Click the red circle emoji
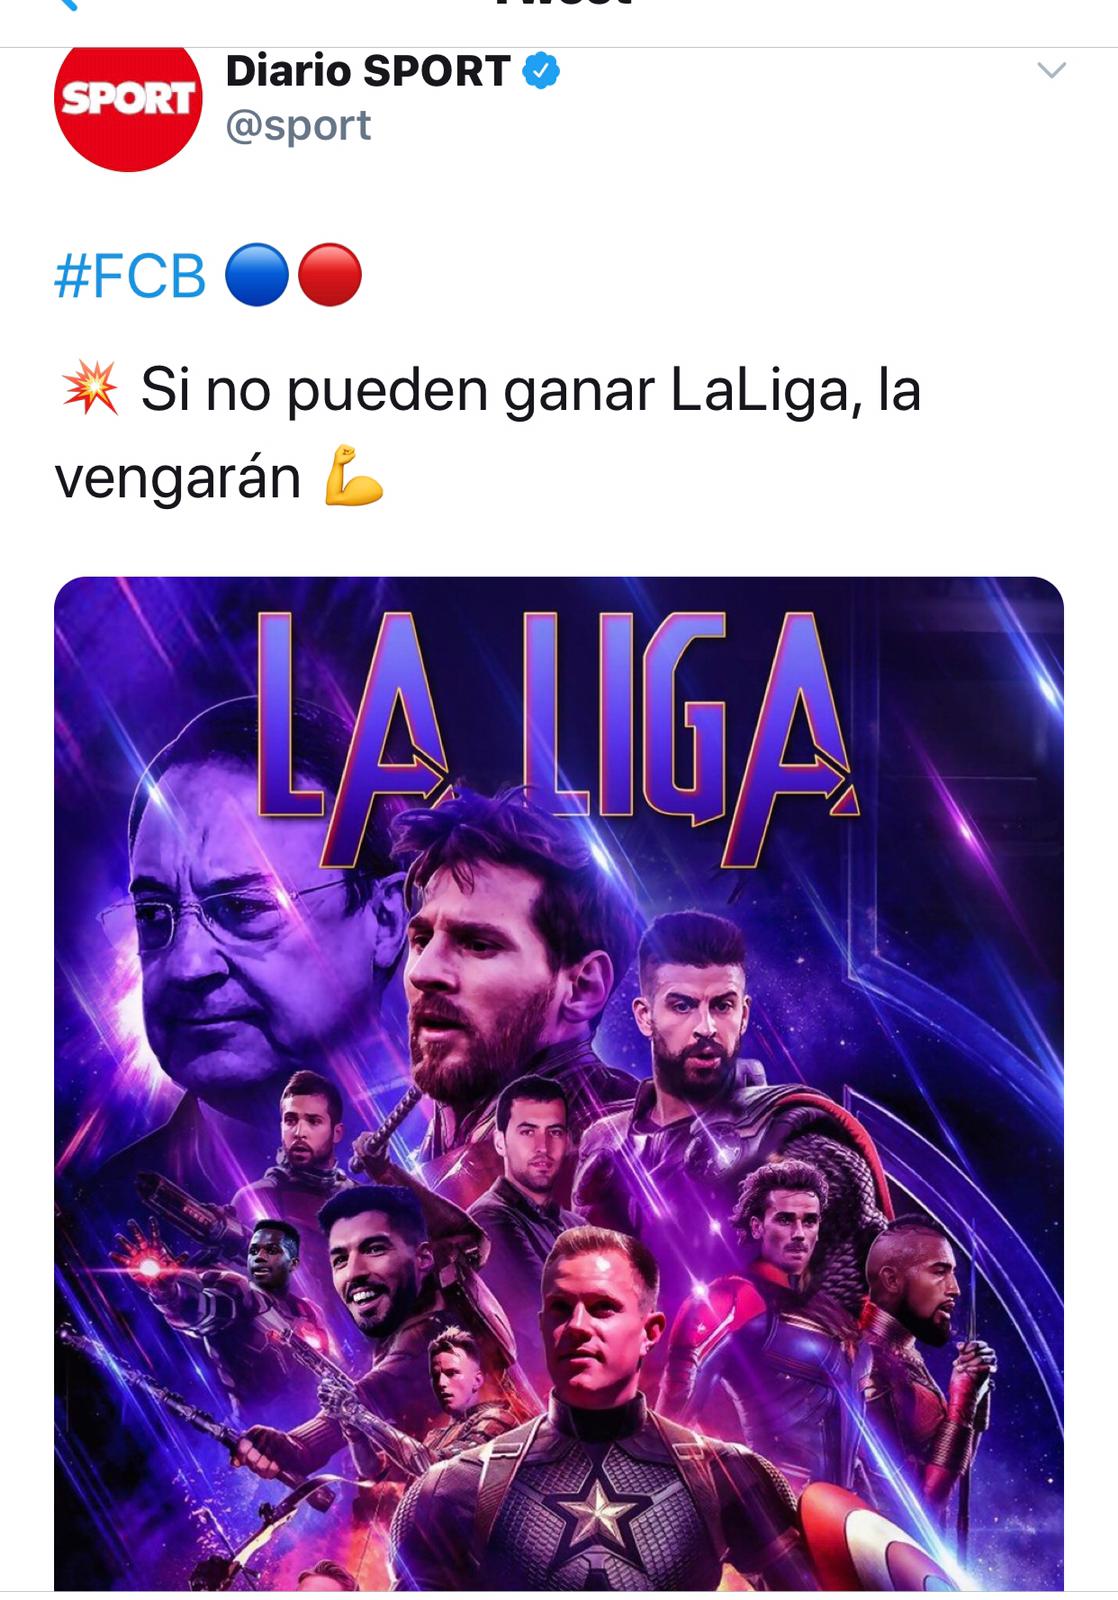This screenshot has height=1600, width=1118. (329, 275)
